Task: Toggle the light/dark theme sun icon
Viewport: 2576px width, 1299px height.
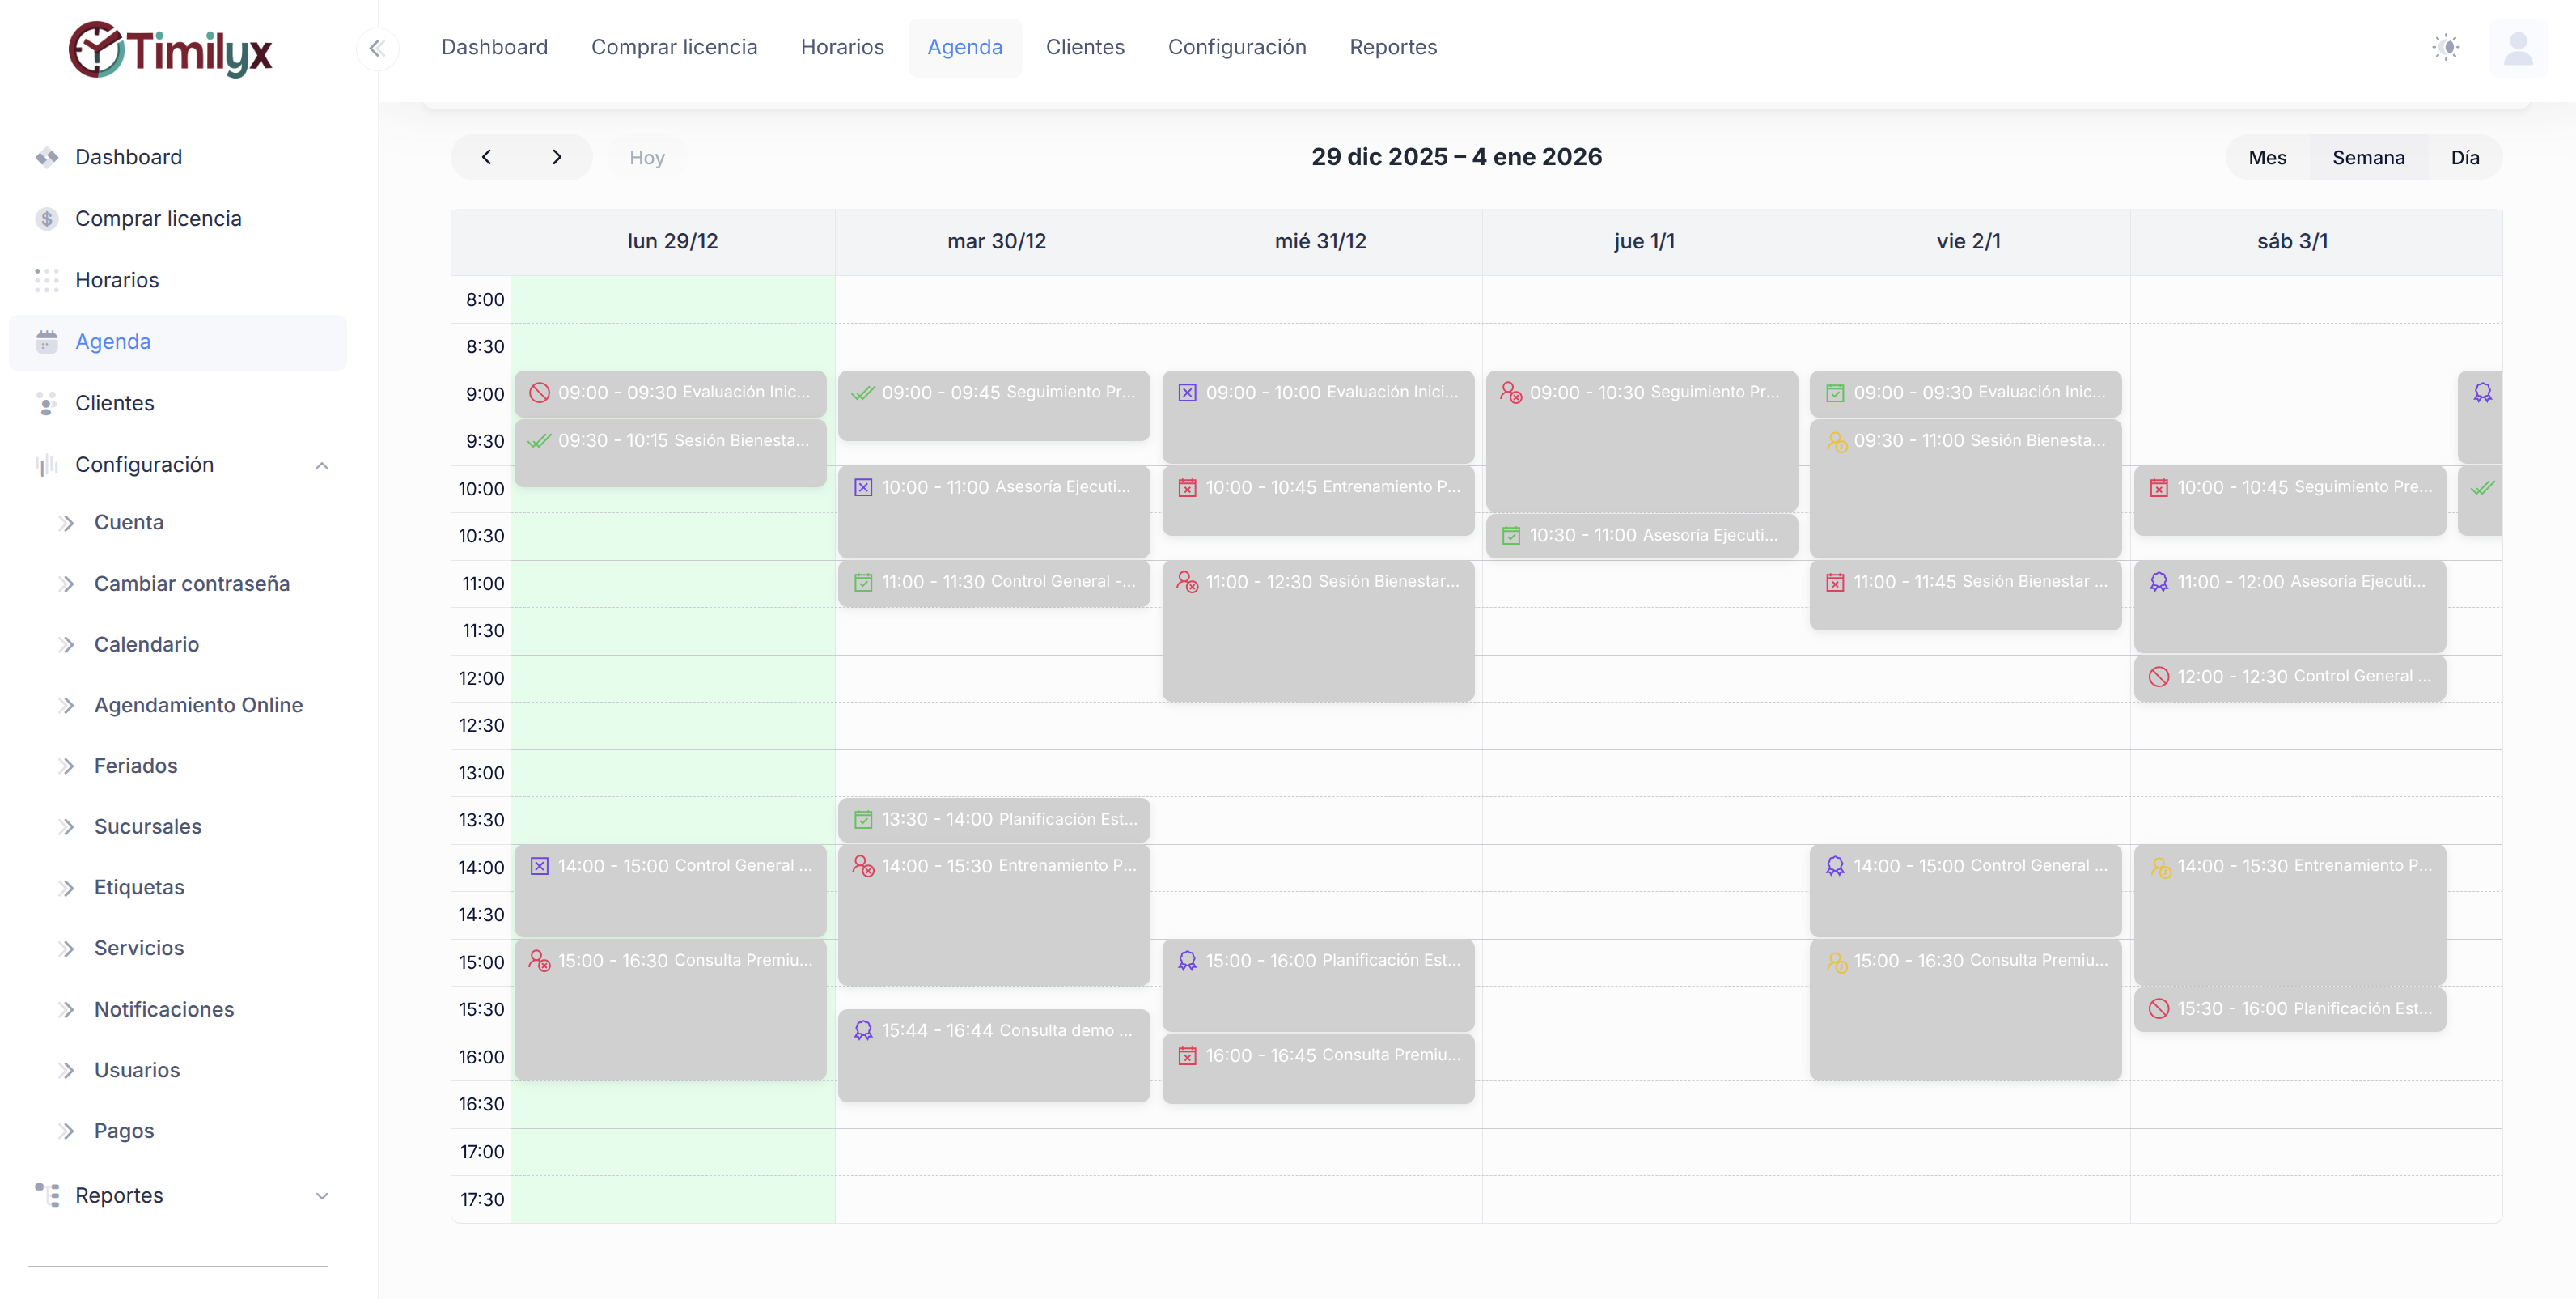Action: click(2445, 47)
